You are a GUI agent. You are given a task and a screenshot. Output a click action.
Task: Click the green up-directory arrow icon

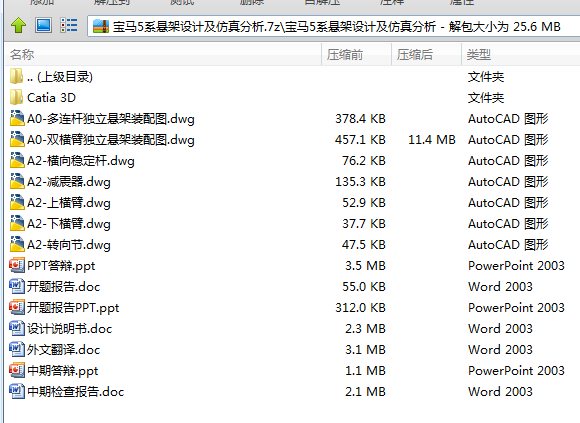(18, 26)
